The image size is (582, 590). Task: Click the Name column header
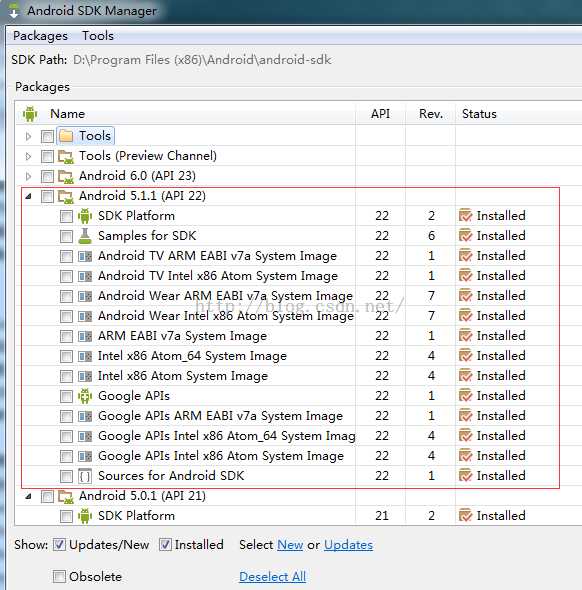point(186,114)
